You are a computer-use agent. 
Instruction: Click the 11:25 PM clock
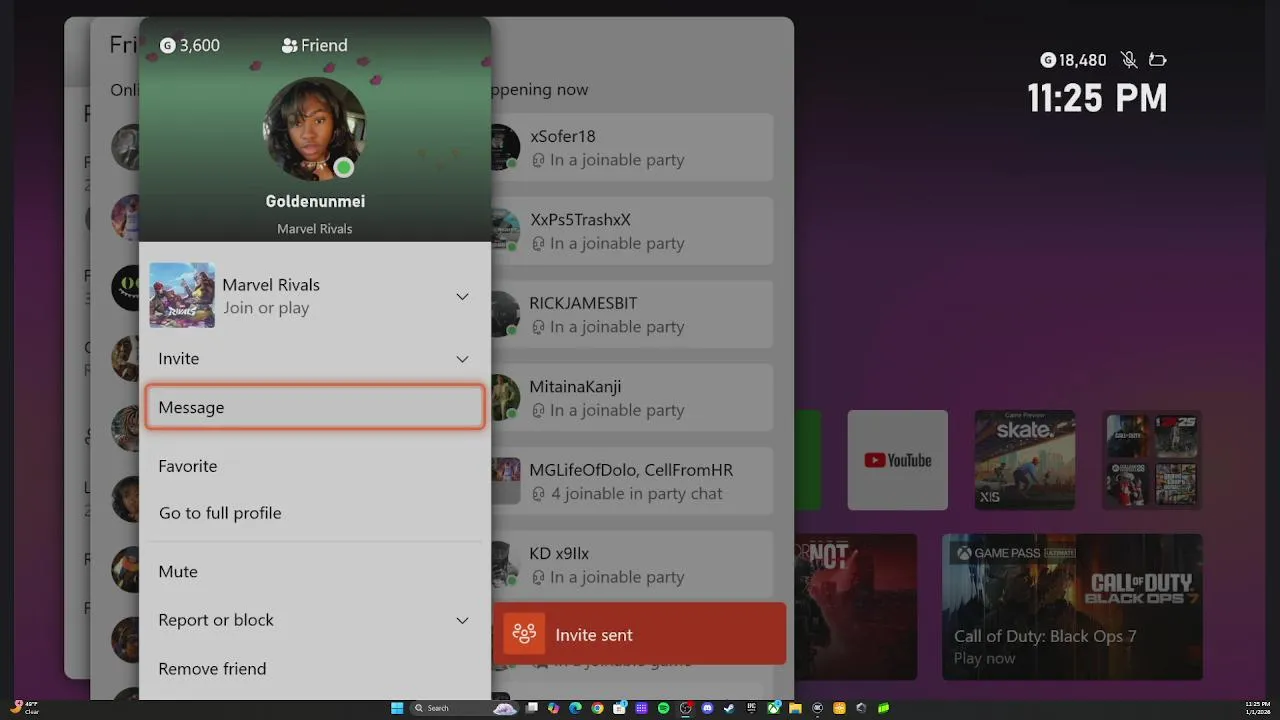point(1097,98)
